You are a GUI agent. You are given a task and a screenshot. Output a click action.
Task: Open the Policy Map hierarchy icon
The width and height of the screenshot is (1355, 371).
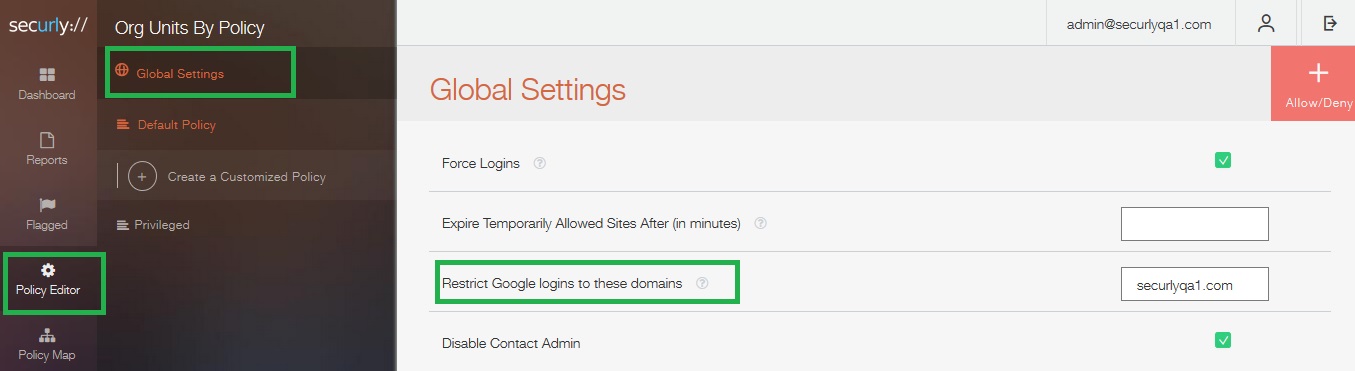[x=47, y=335]
